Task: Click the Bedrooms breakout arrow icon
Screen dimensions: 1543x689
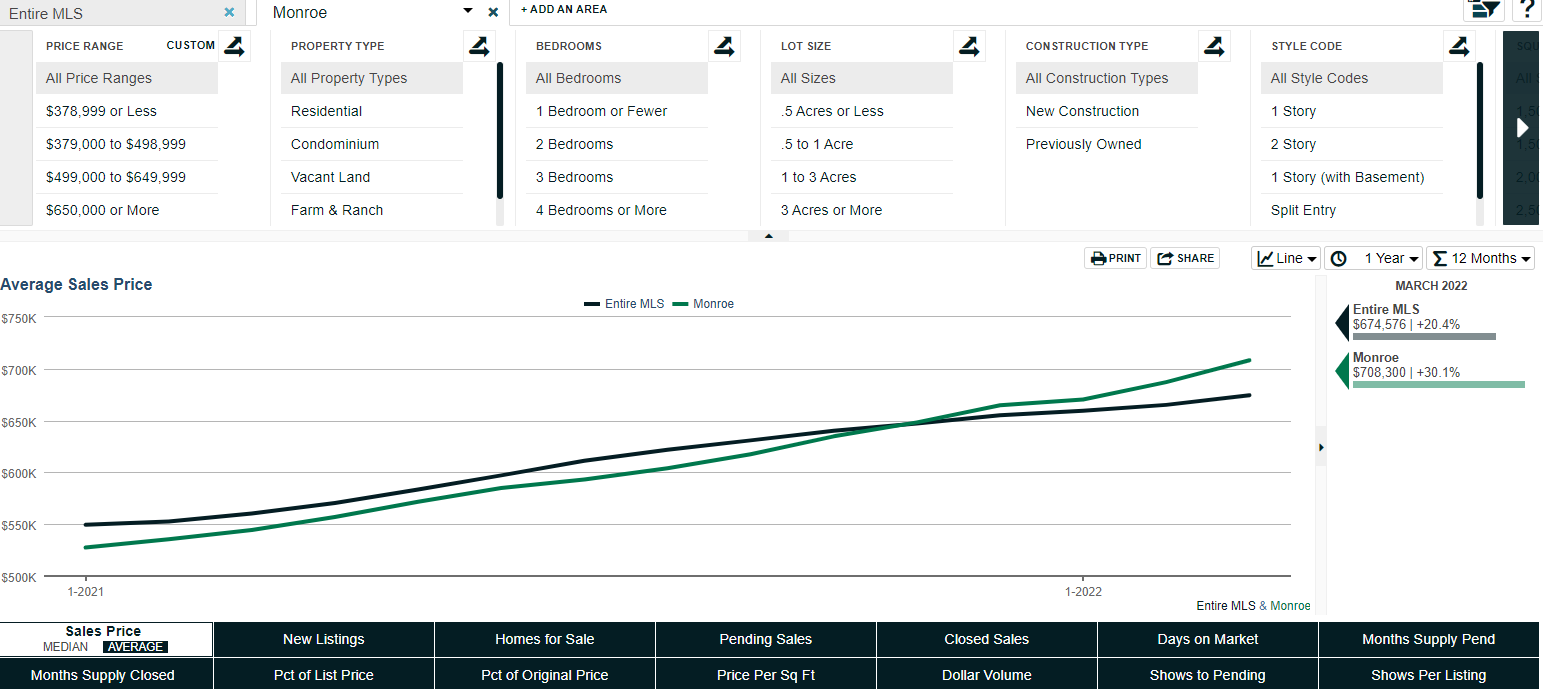Action: (724, 46)
